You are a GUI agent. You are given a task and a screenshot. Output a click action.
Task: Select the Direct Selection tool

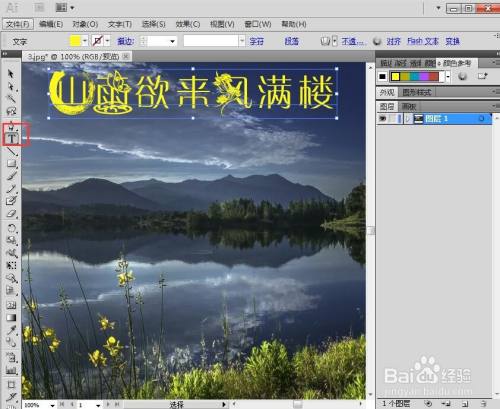[x=11, y=86]
